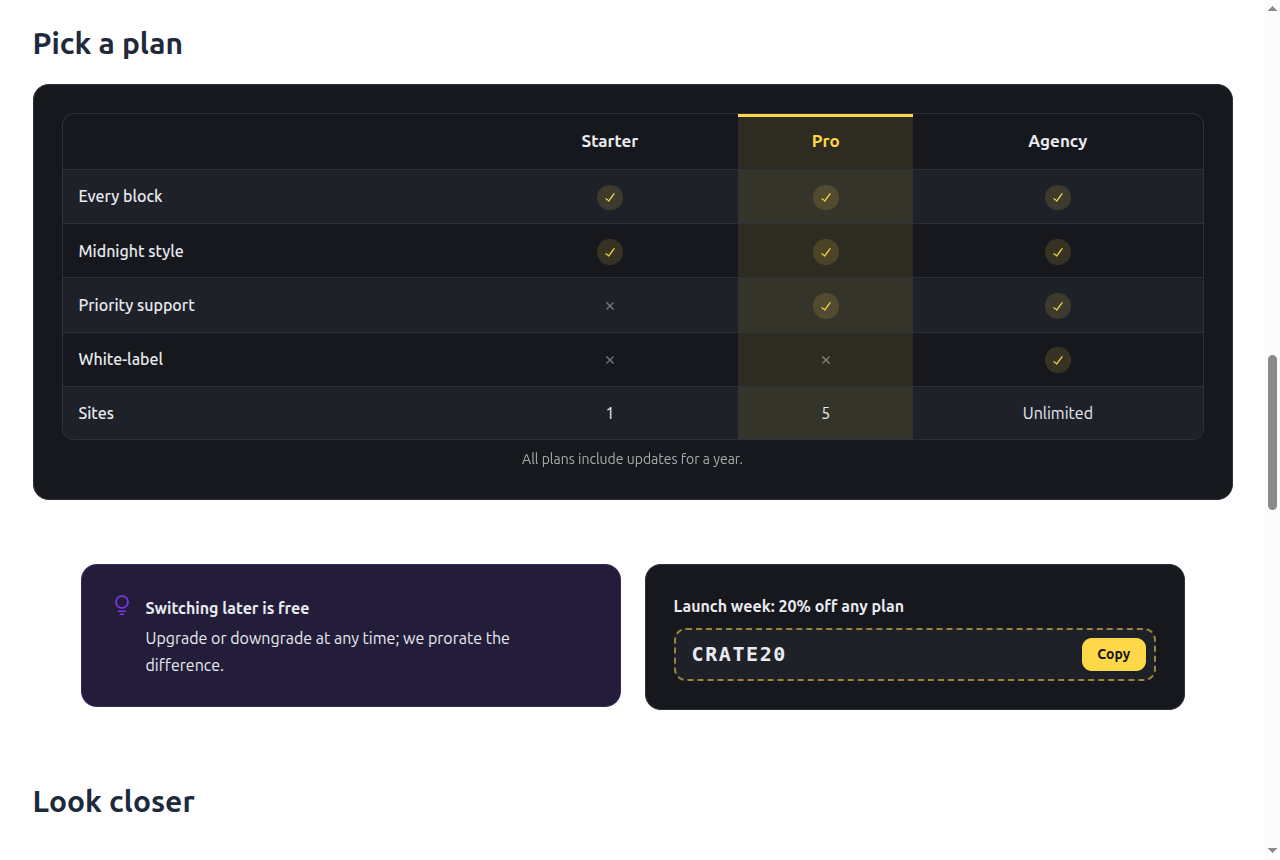Click the Pro checkmark for Every block
Screen dimensions: 1280x860
(x=825, y=197)
